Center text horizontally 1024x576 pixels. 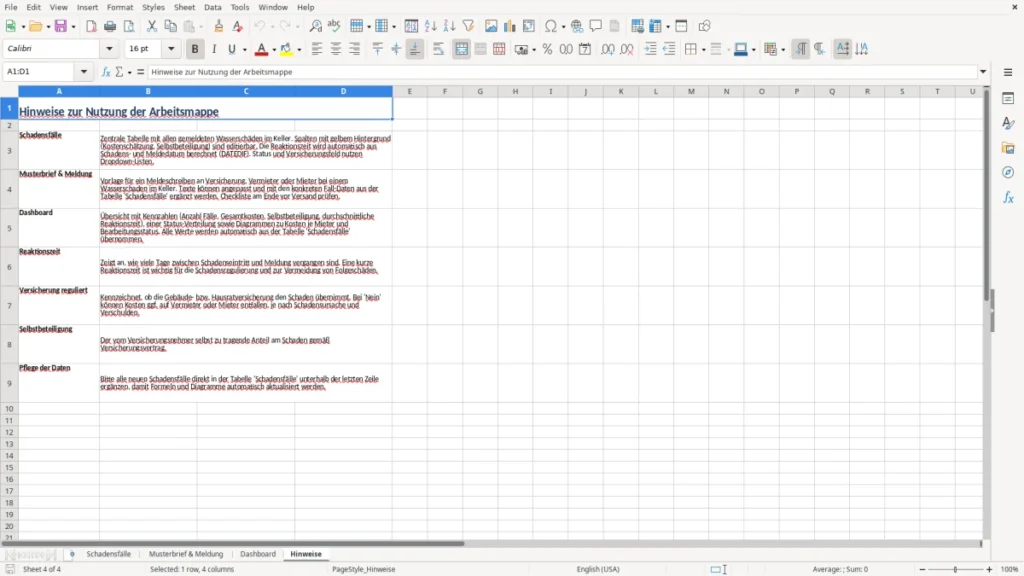336,49
